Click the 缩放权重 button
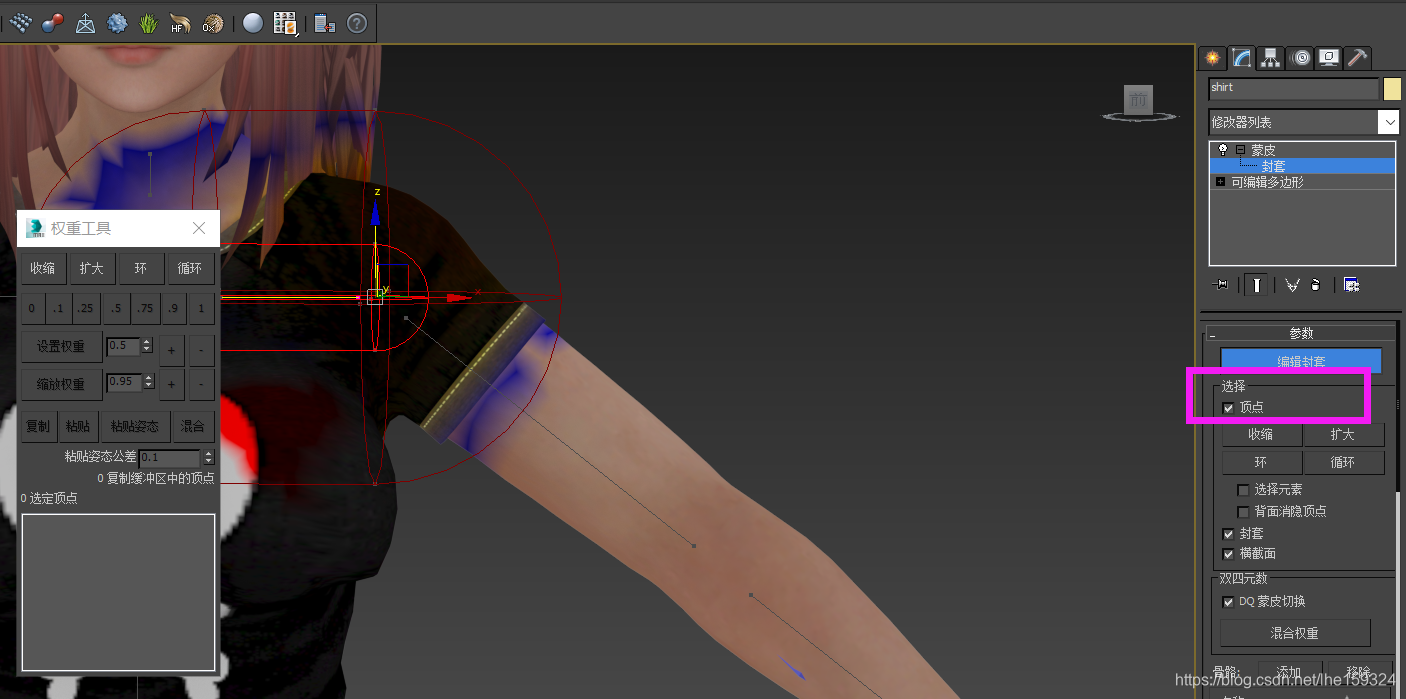The width and height of the screenshot is (1406, 699). (61, 384)
